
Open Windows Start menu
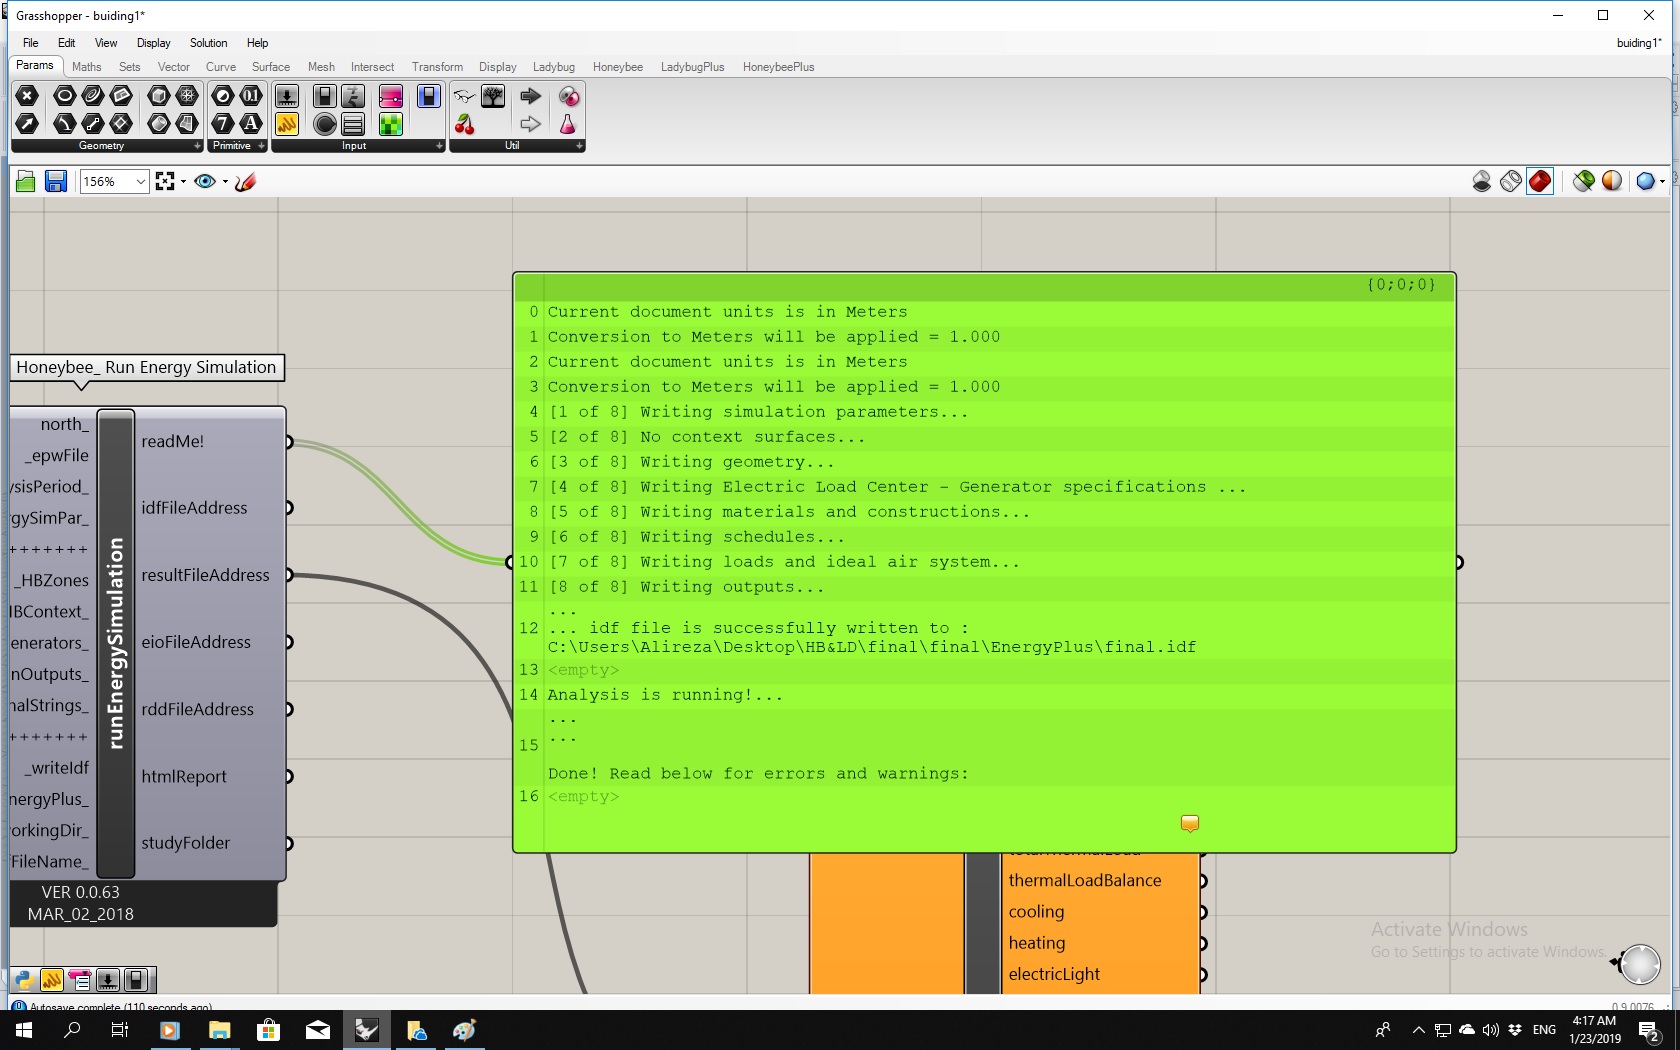[24, 1030]
